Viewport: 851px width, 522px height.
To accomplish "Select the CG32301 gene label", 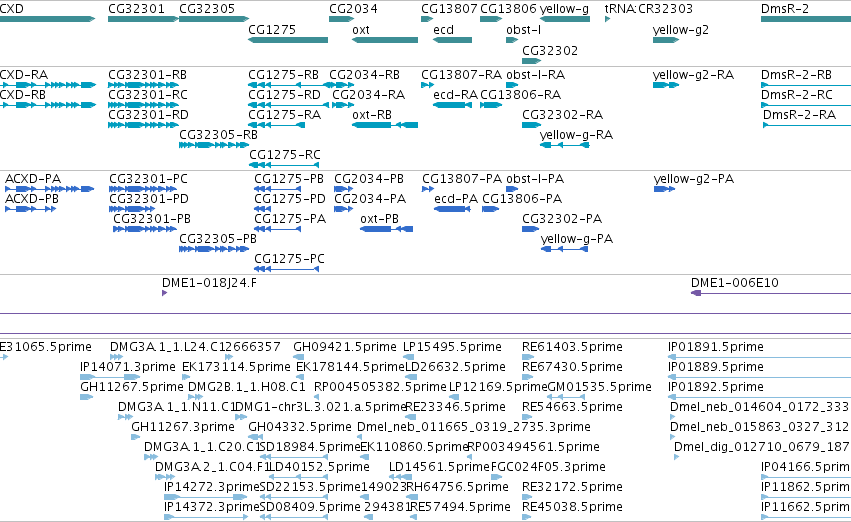I will (136, 9).
